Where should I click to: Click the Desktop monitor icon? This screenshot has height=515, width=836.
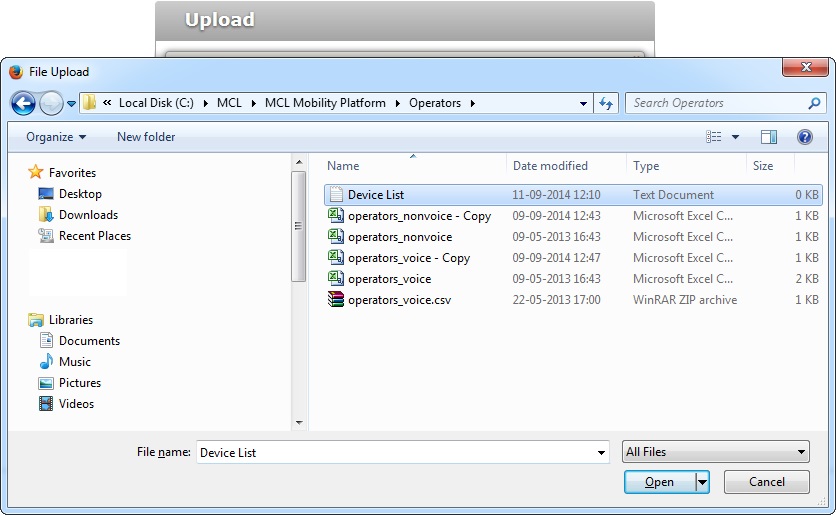click(x=46, y=194)
